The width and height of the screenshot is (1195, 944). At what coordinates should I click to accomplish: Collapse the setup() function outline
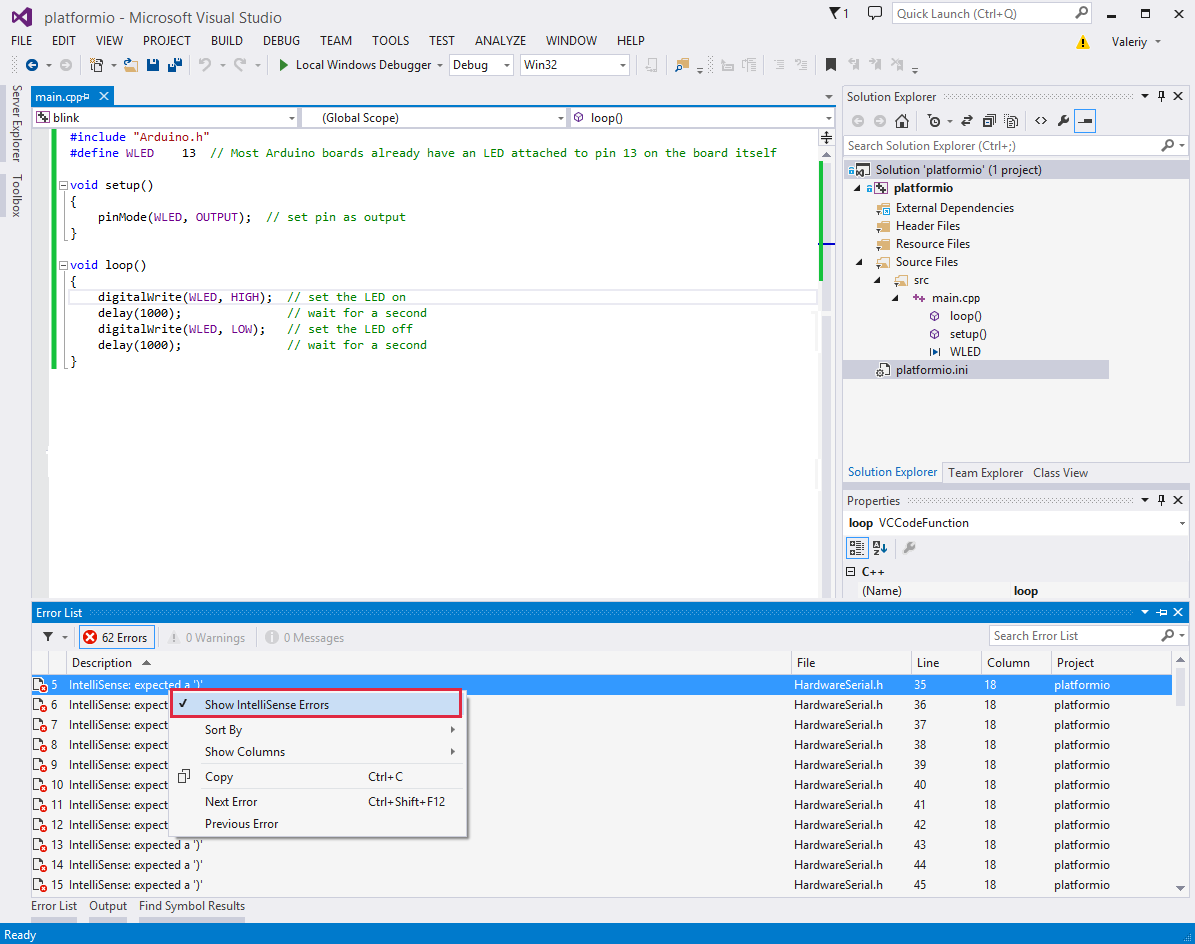64,185
